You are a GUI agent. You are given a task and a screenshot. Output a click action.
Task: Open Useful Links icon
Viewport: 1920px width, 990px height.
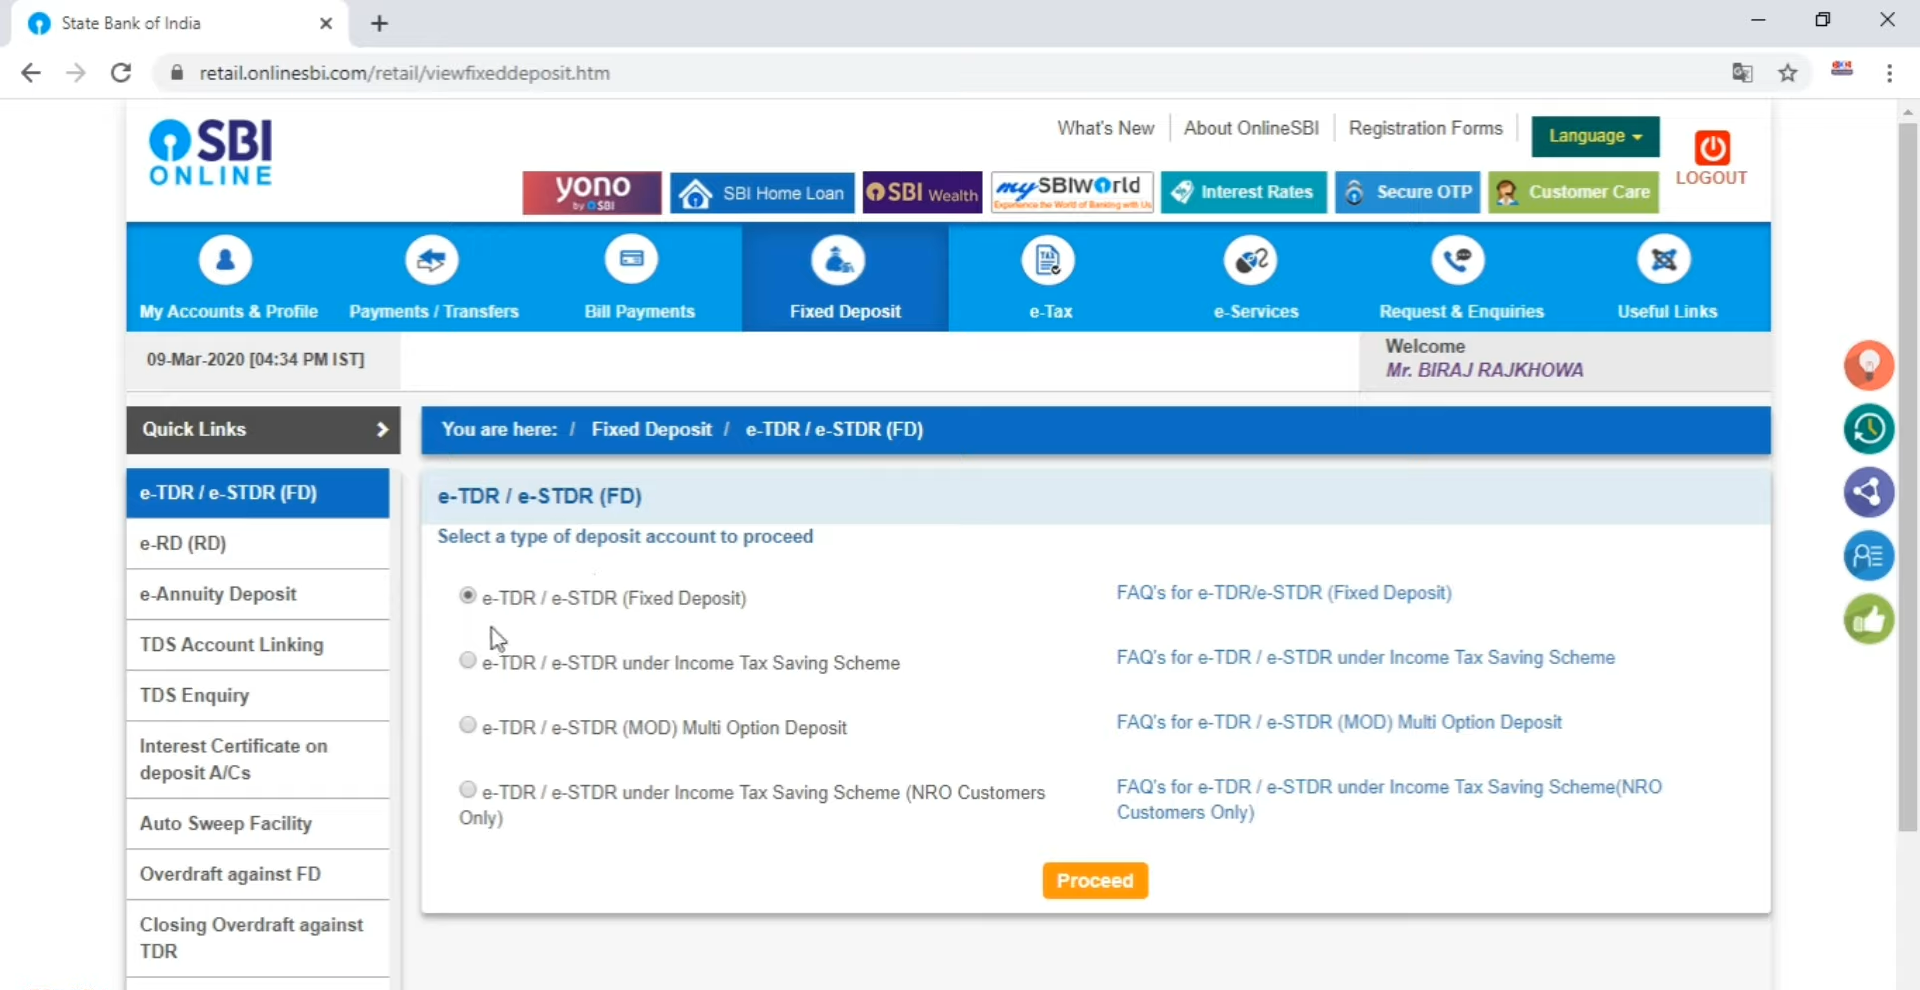pos(1664,260)
